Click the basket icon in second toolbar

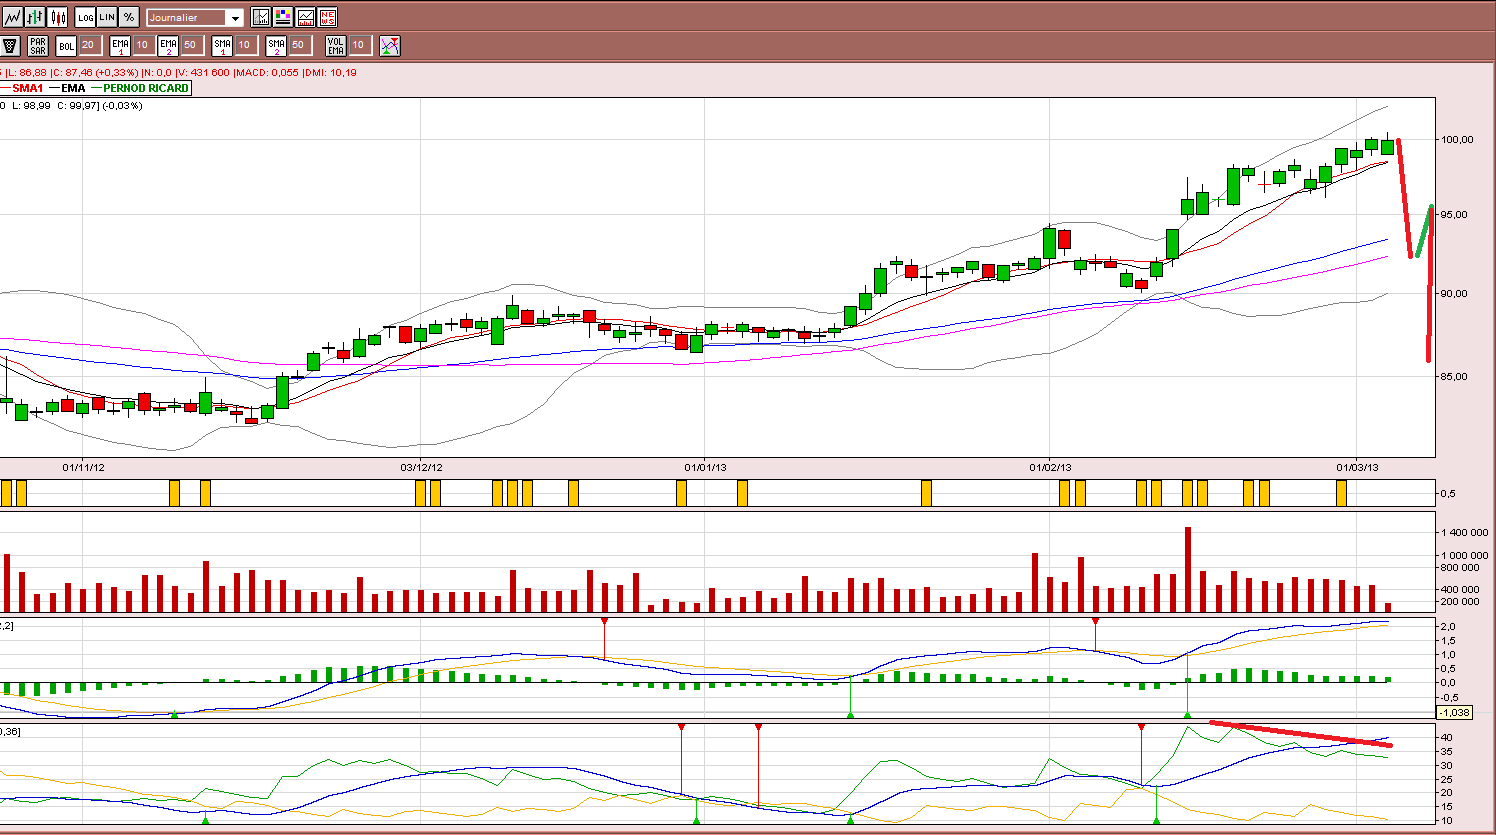(x=10, y=45)
